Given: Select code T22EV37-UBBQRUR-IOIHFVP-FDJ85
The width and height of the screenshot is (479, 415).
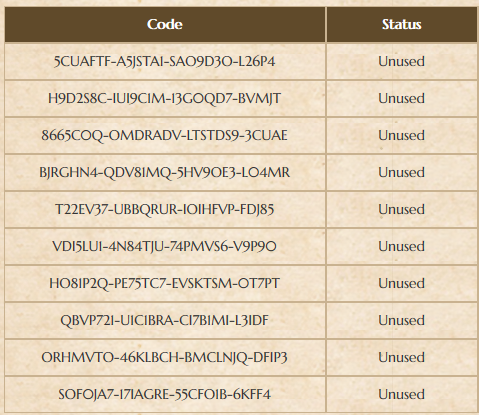Looking at the screenshot, I should click(x=165, y=210).
